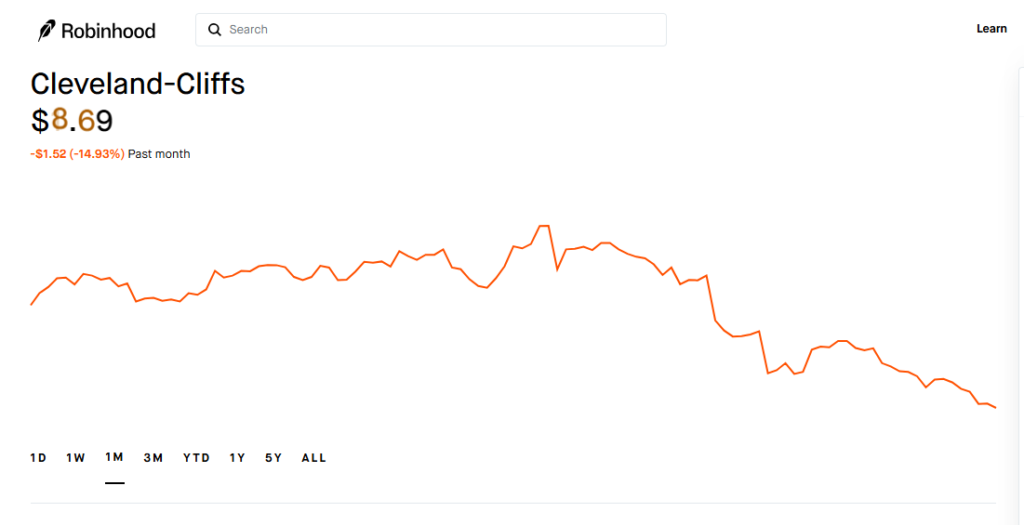
Task: Select the 1W time range
Action: [x=76, y=458]
